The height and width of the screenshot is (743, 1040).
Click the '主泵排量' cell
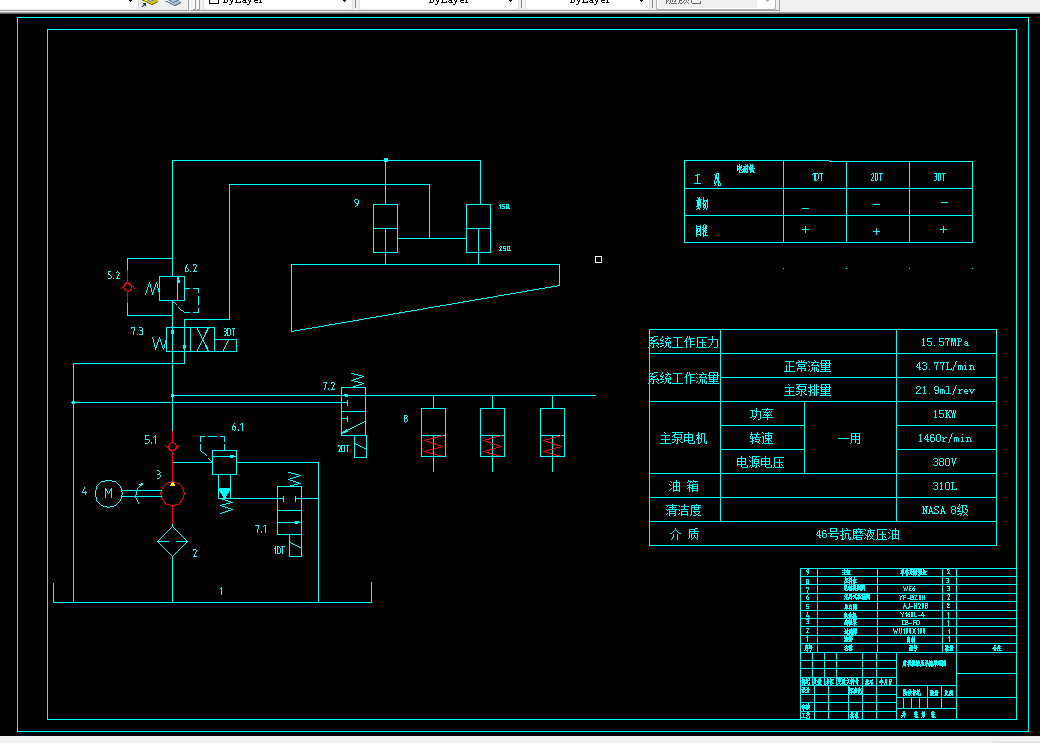(807, 390)
